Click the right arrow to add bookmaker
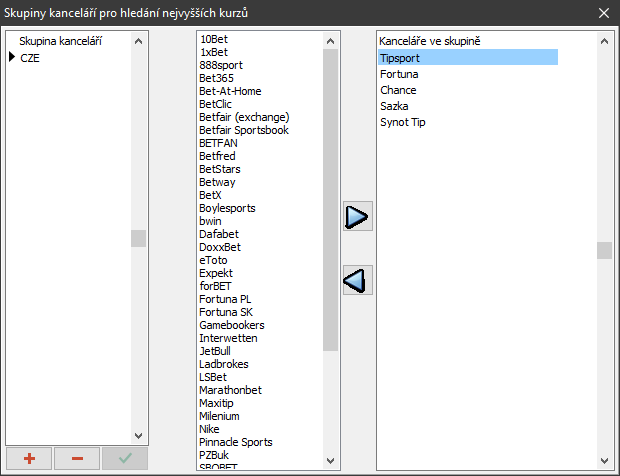Screen dimensions: 620x476 pos(358,216)
